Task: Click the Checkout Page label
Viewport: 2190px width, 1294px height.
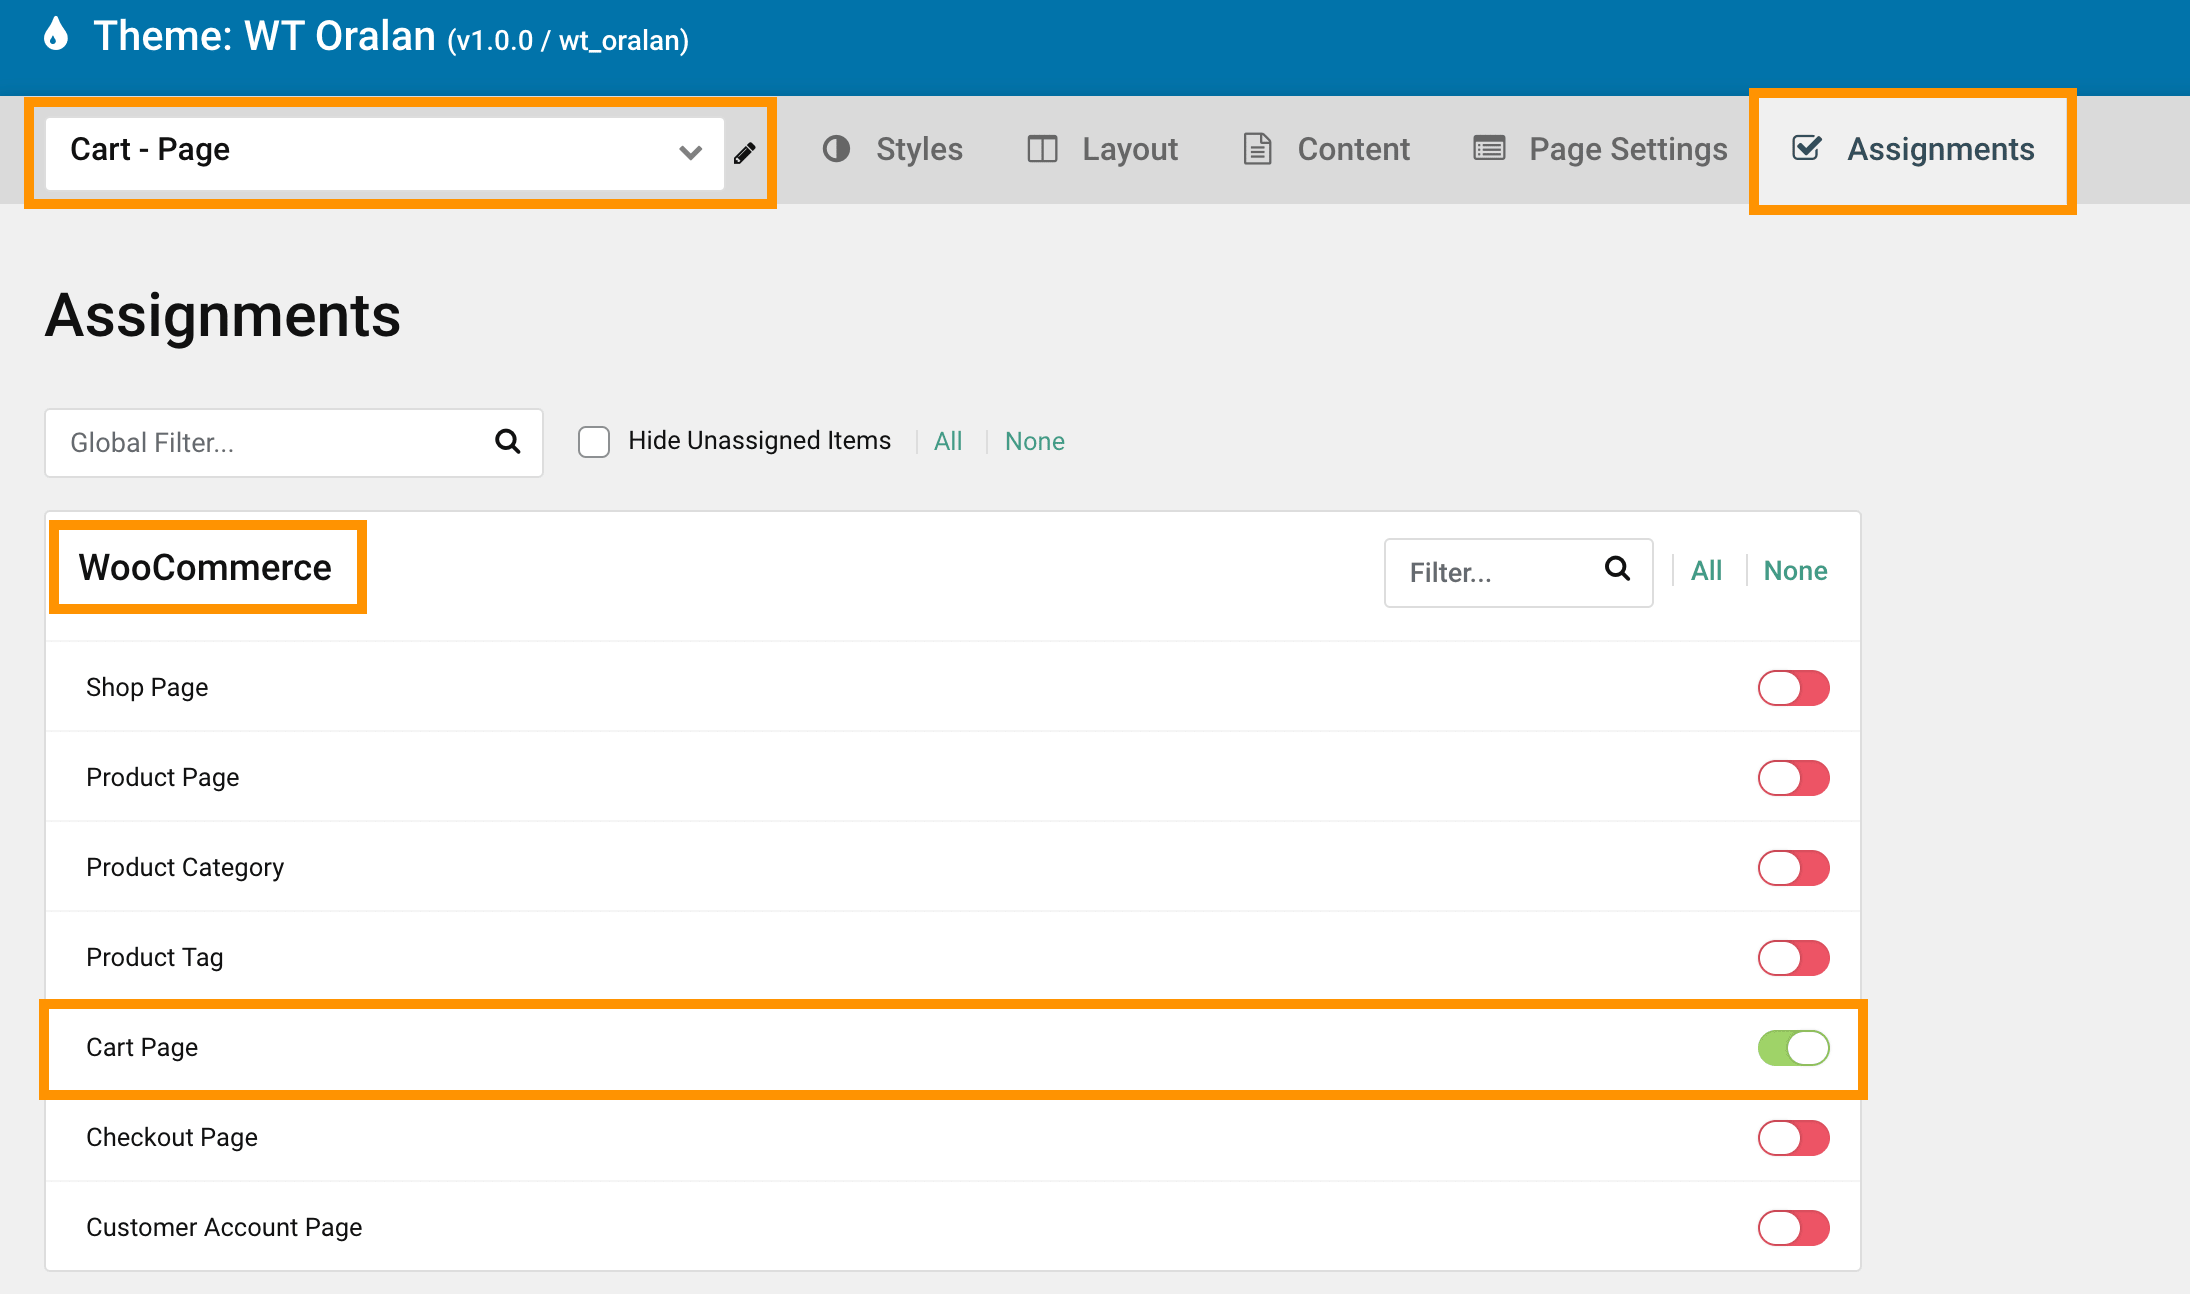Action: [172, 1137]
